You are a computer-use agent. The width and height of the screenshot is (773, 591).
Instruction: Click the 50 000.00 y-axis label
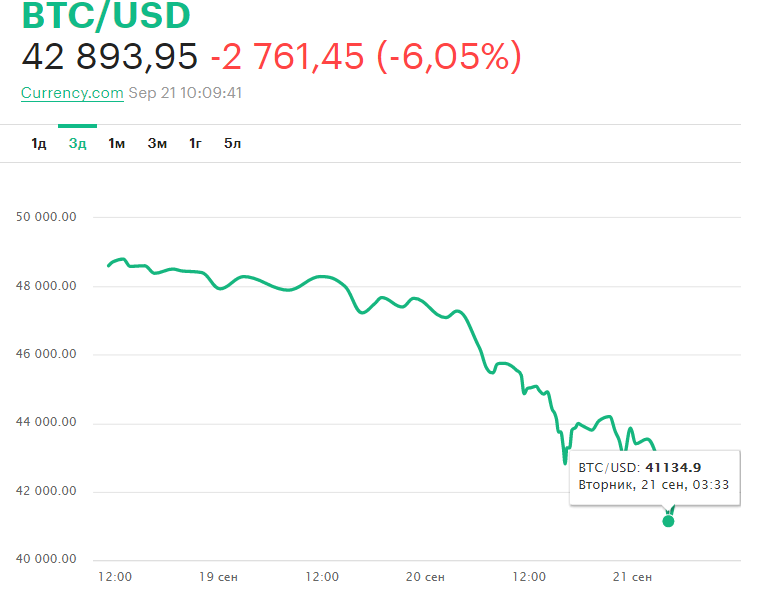pyautogui.click(x=47, y=217)
